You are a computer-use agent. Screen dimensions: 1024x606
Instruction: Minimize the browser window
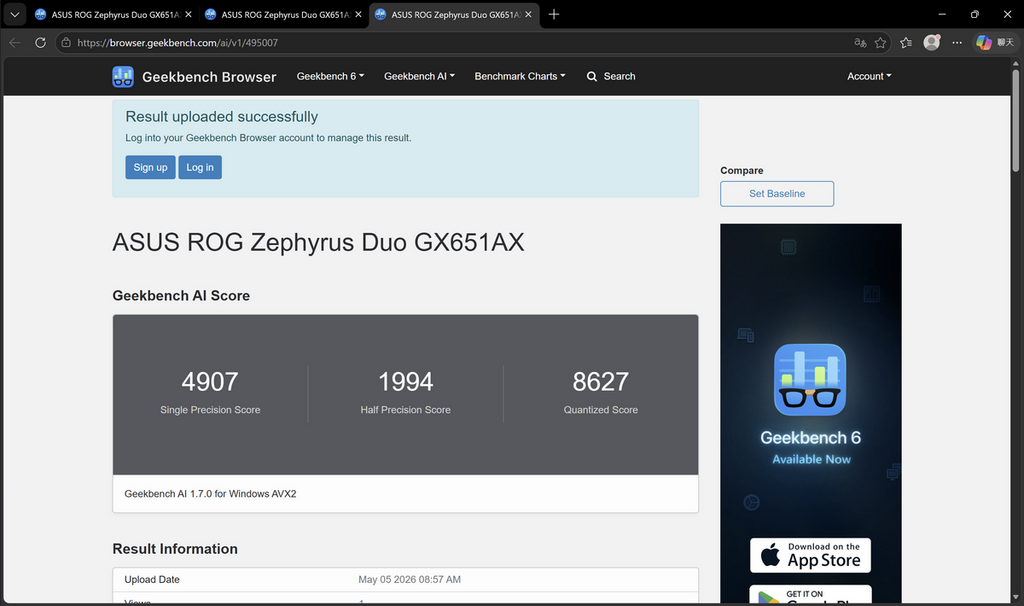click(942, 14)
